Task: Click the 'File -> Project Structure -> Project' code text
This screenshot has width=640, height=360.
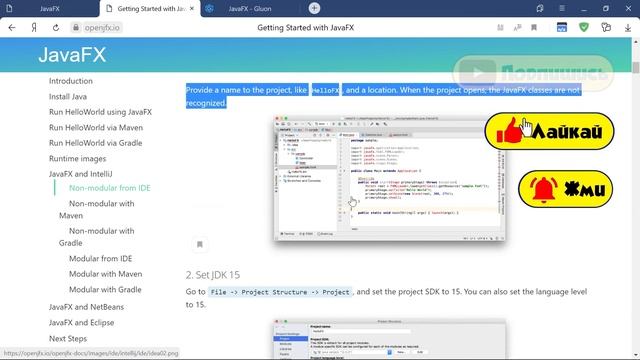Action: (x=280, y=292)
